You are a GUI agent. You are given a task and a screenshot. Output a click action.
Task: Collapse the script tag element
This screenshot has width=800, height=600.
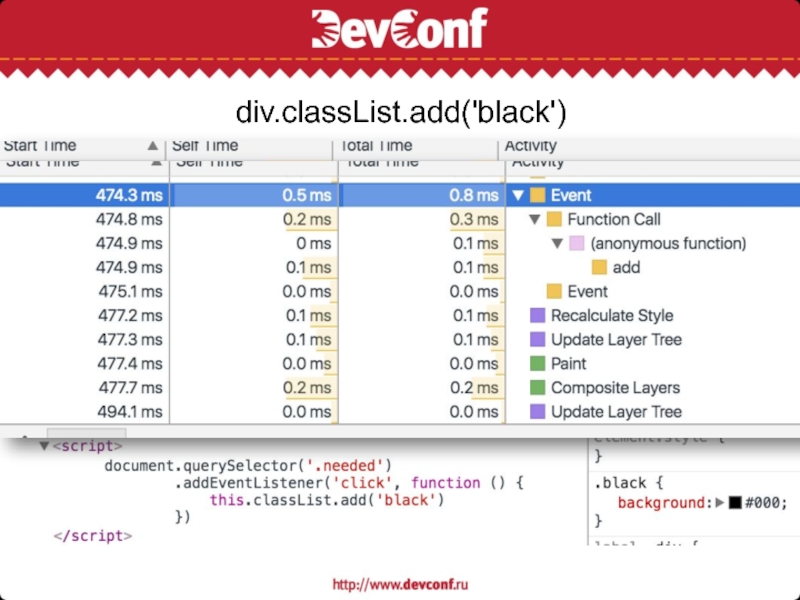(43, 447)
